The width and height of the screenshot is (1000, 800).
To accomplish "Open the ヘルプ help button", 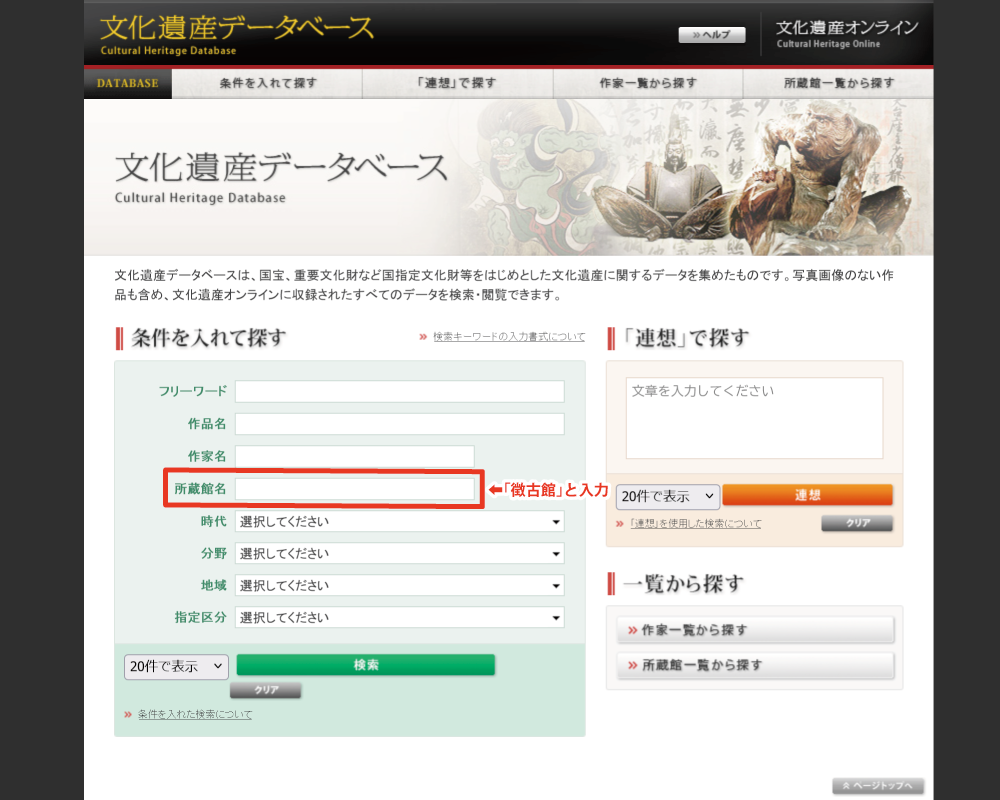I will coord(711,35).
